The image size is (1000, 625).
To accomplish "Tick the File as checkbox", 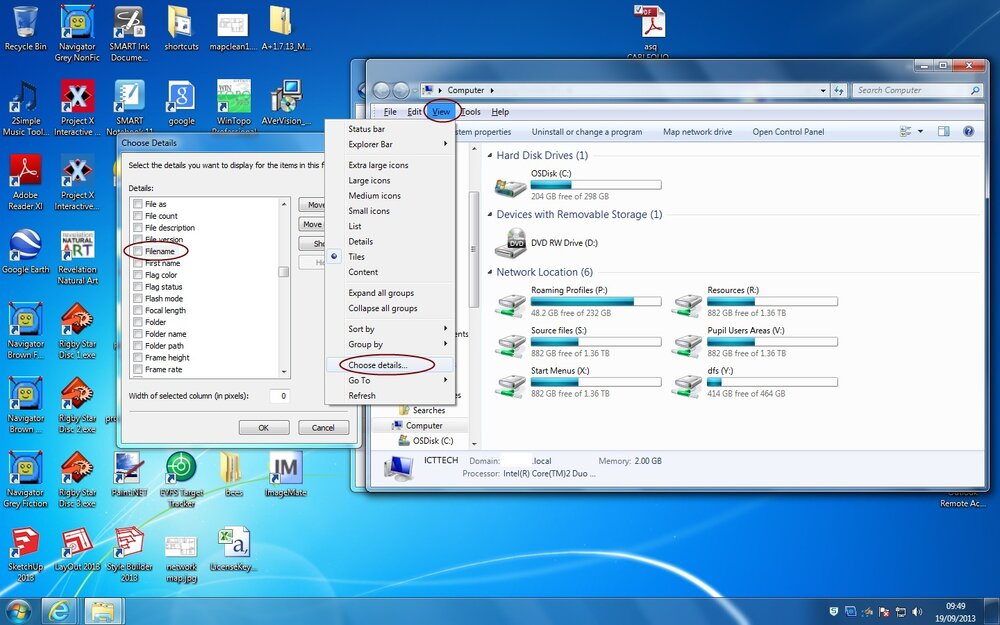I will pyautogui.click(x=137, y=204).
